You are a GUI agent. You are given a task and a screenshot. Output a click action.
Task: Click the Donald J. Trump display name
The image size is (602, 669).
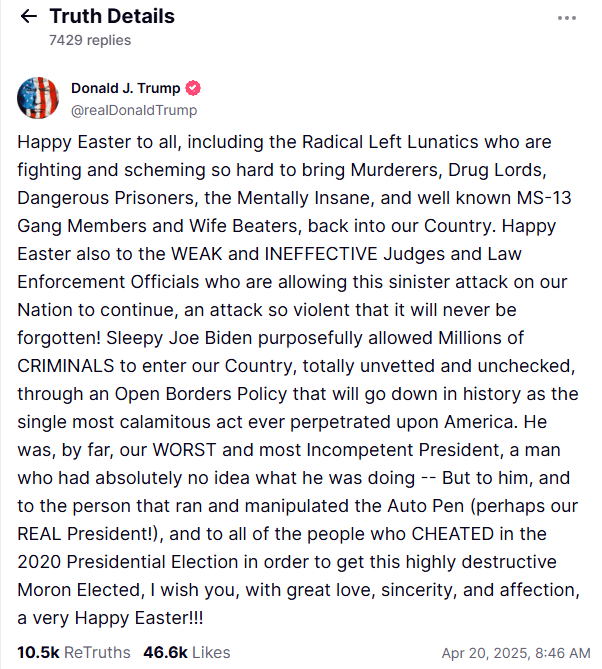125,88
